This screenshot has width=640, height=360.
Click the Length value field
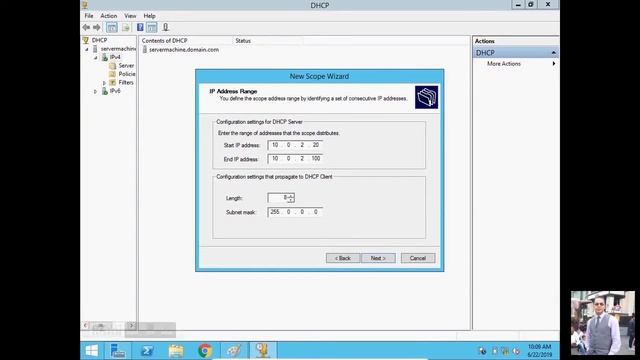coord(278,198)
